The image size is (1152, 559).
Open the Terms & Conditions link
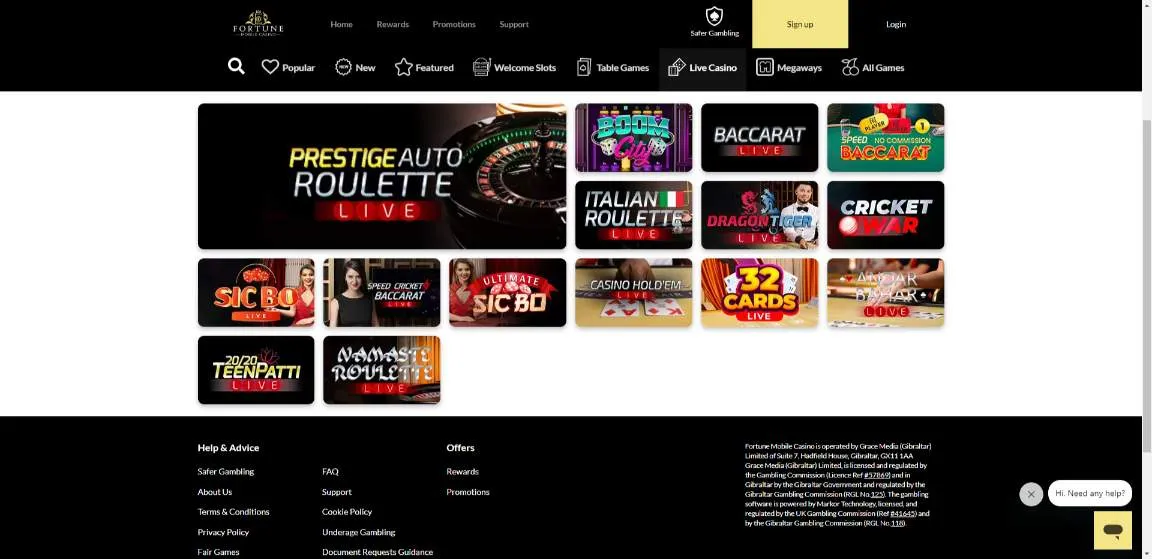tap(234, 512)
